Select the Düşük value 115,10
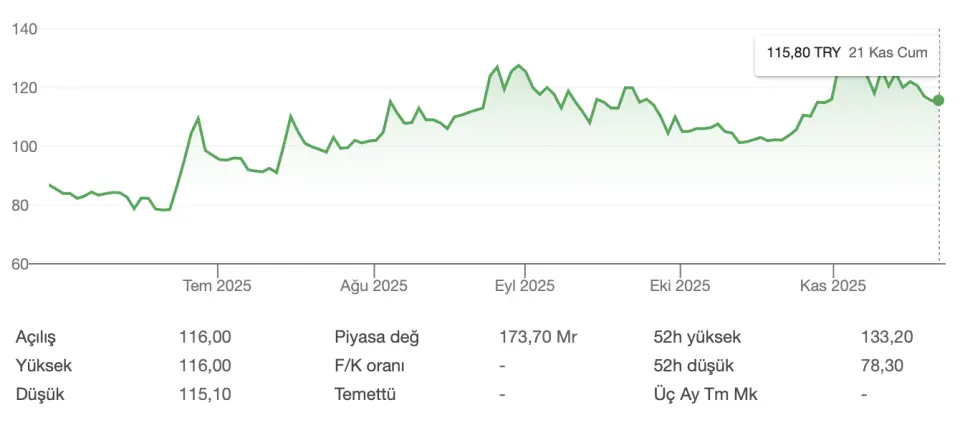This screenshot has height=433, width=960. (x=205, y=394)
